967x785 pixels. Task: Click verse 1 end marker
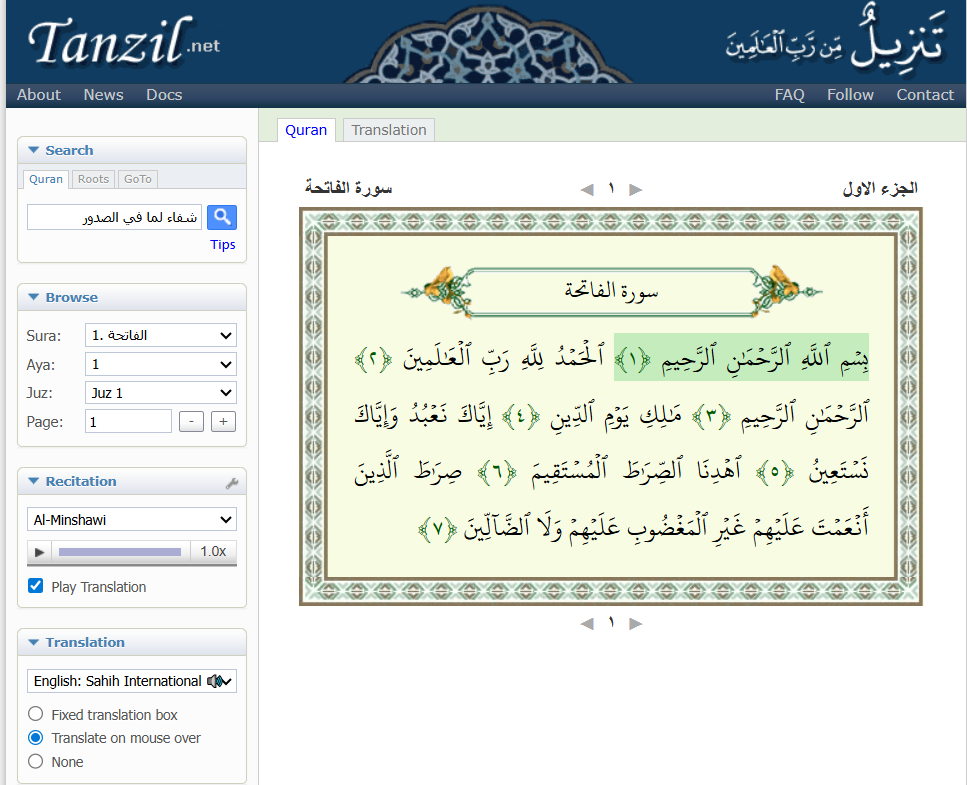[633, 360]
